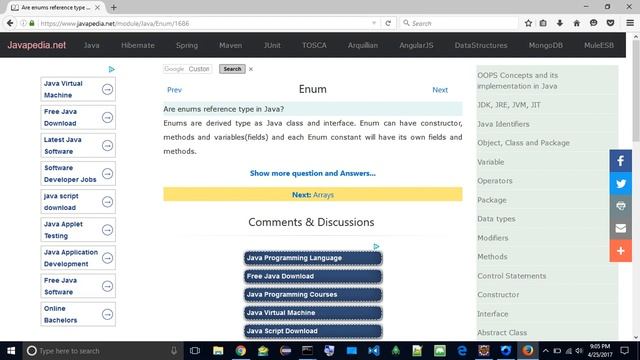The image size is (640, 360).
Task: Open Microsoft Edge from the taskbar
Action: tap(462, 351)
